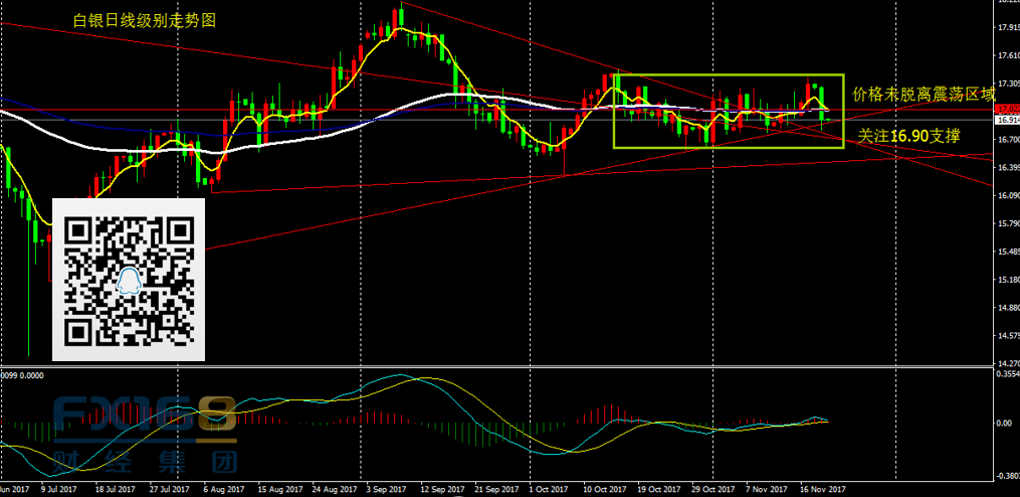Click the red price tag on axis

click(x=1007, y=110)
